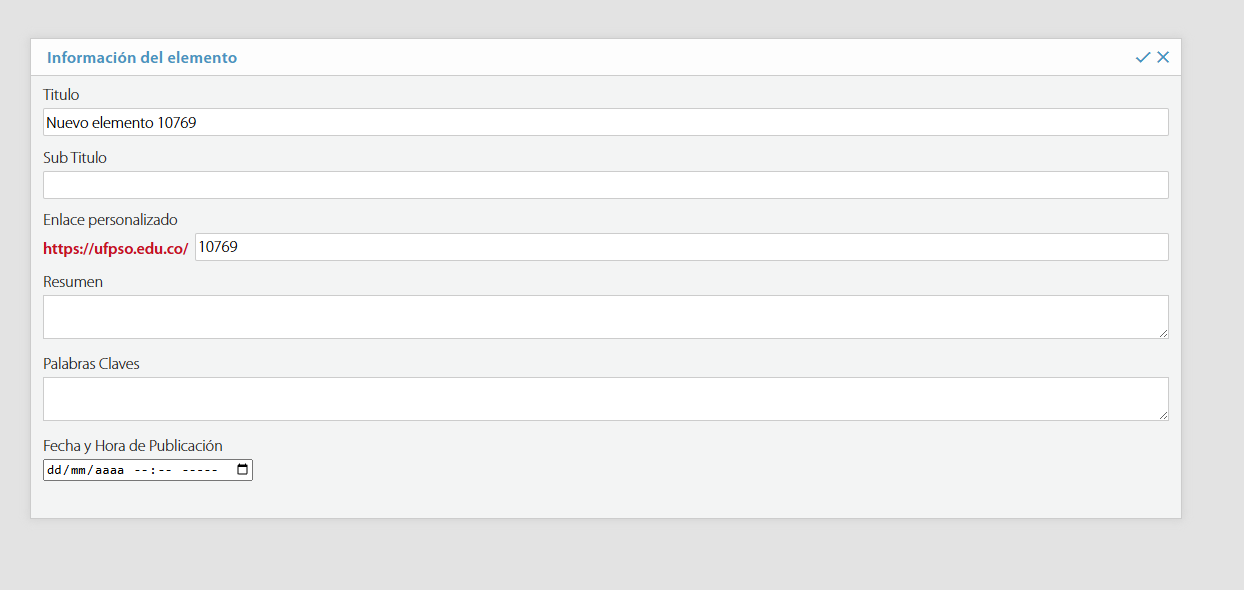Select the minutes segment of publication time
This screenshot has height=590, width=1244.
click(x=163, y=470)
